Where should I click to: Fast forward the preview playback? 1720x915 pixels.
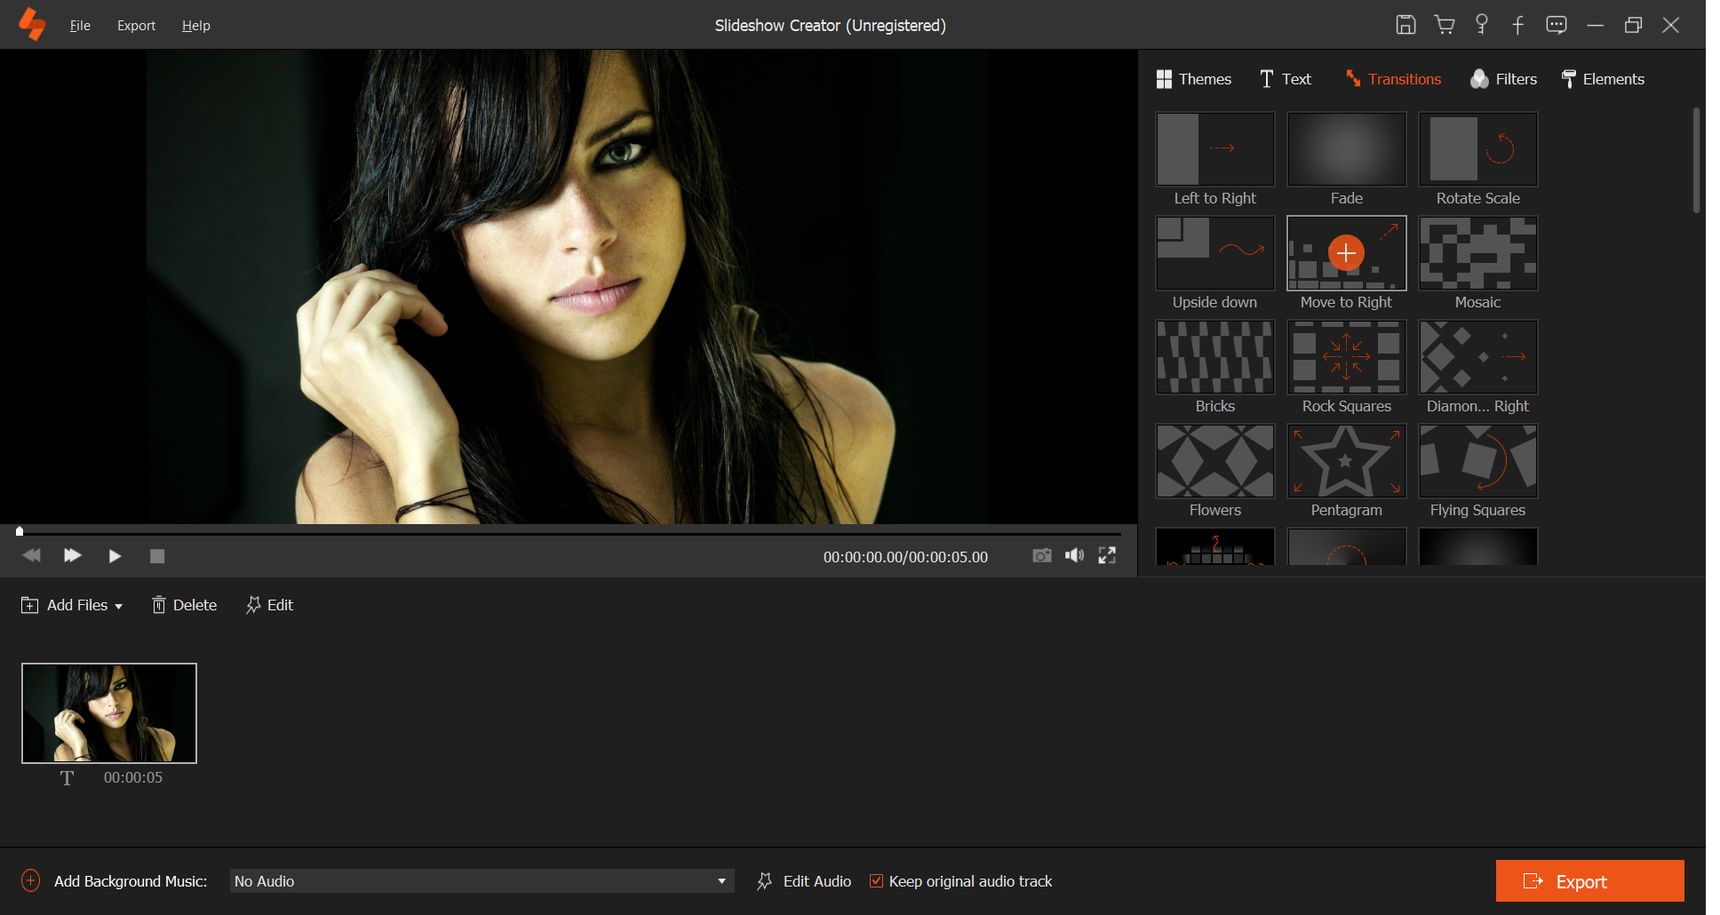(x=72, y=555)
